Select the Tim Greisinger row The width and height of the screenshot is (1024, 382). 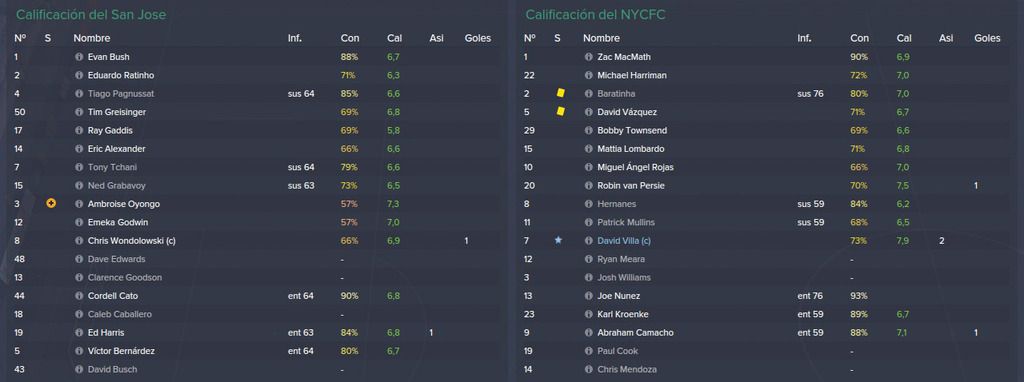pyautogui.click(x=255, y=112)
